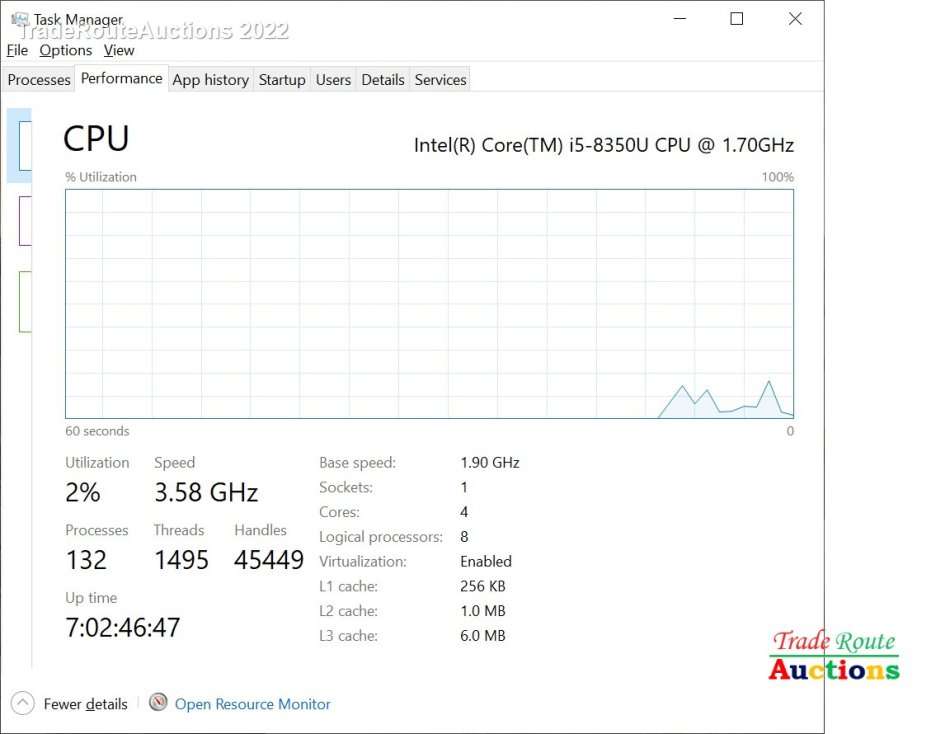
Task: View the Details tab
Action: tap(383, 80)
